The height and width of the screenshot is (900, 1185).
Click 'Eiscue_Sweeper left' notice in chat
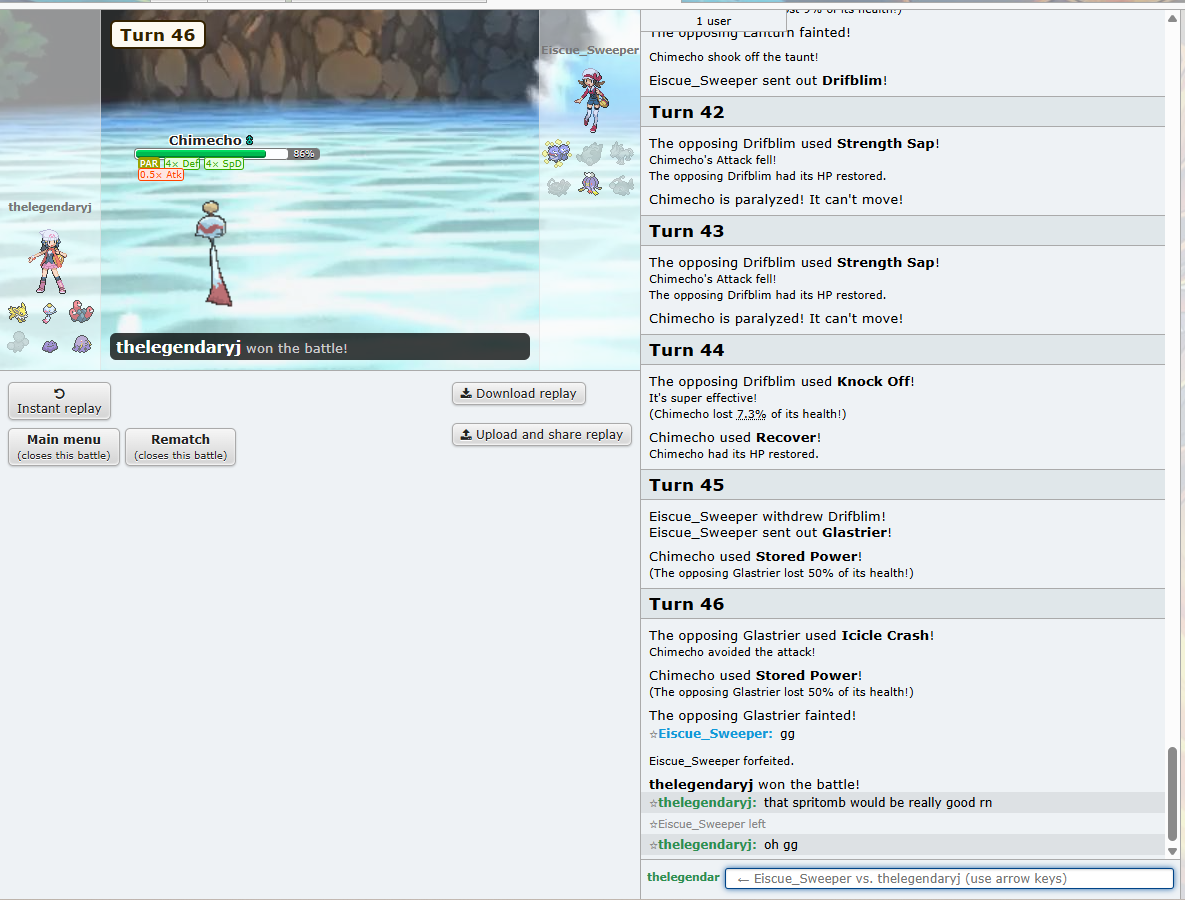(x=707, y=824)
